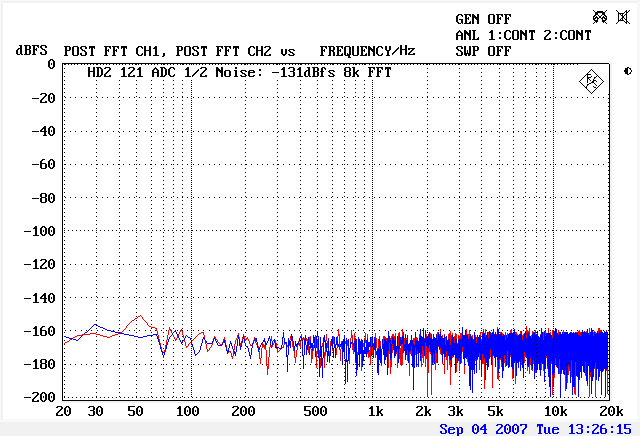Click the FREQUENCY/Hz axis label
Viewport: 640px width, 436px height.
(367, 51)
